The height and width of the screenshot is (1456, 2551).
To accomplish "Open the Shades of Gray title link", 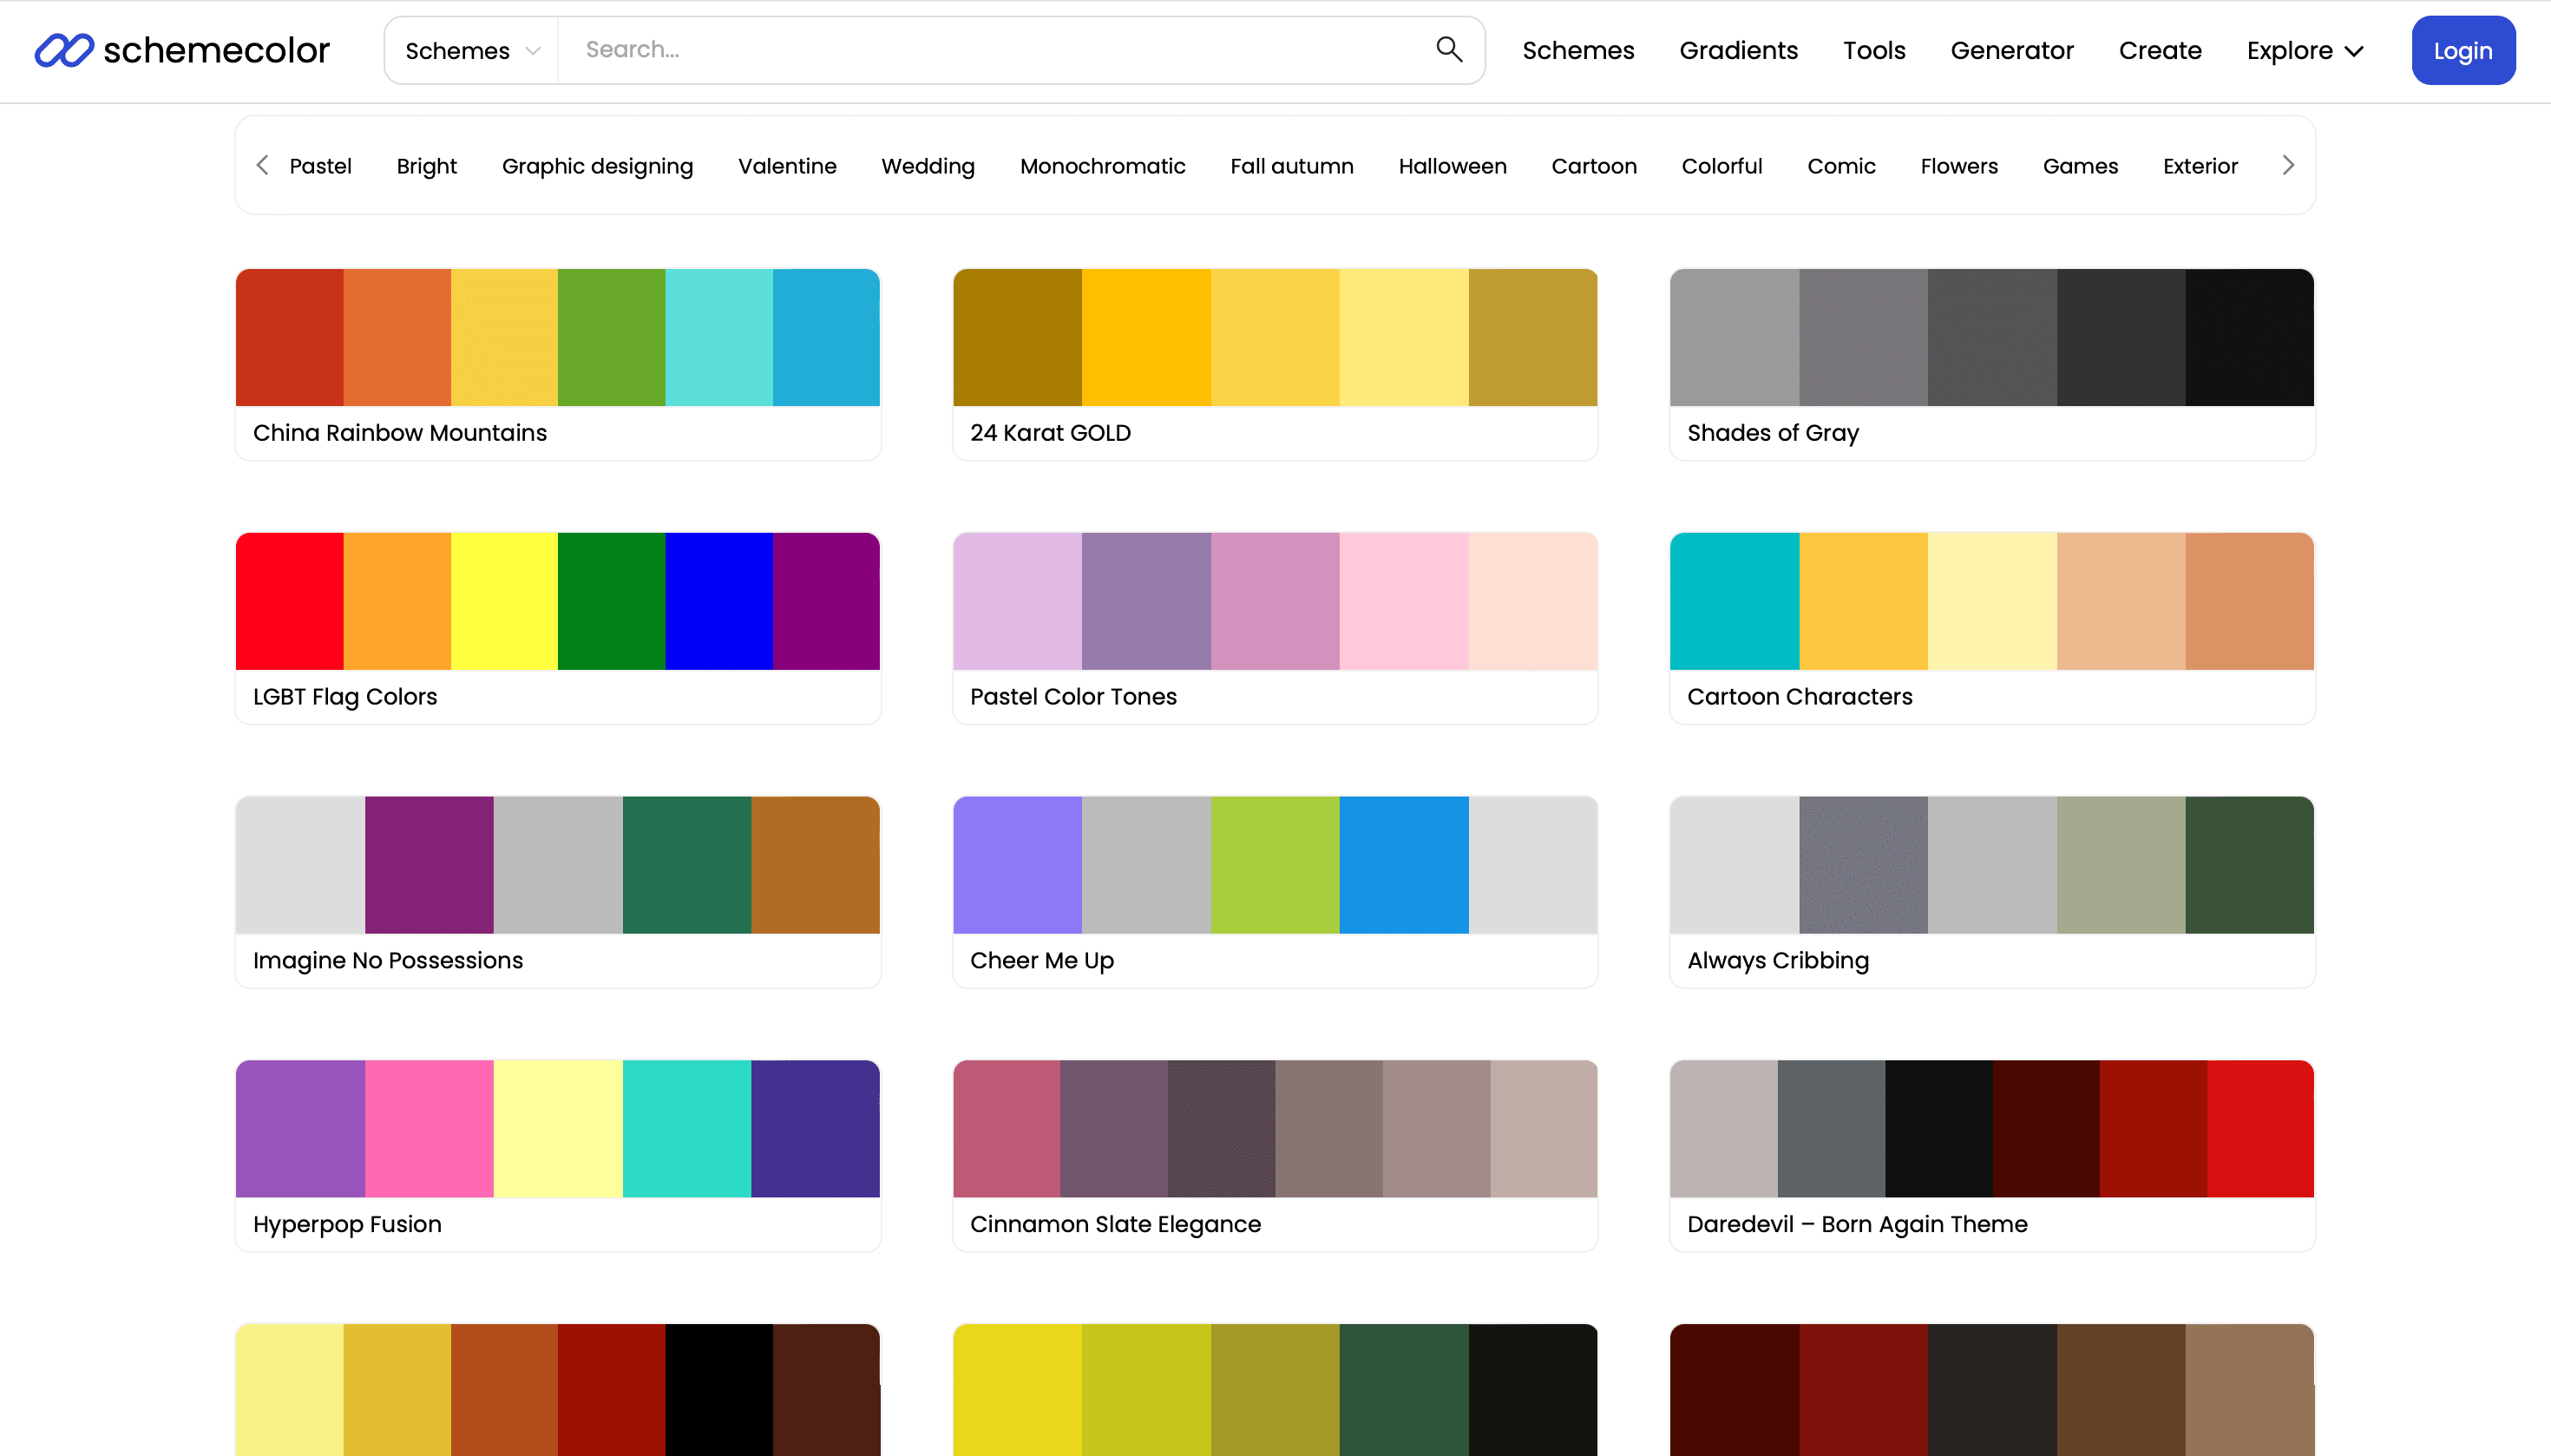I will (x=1772, y=433).
